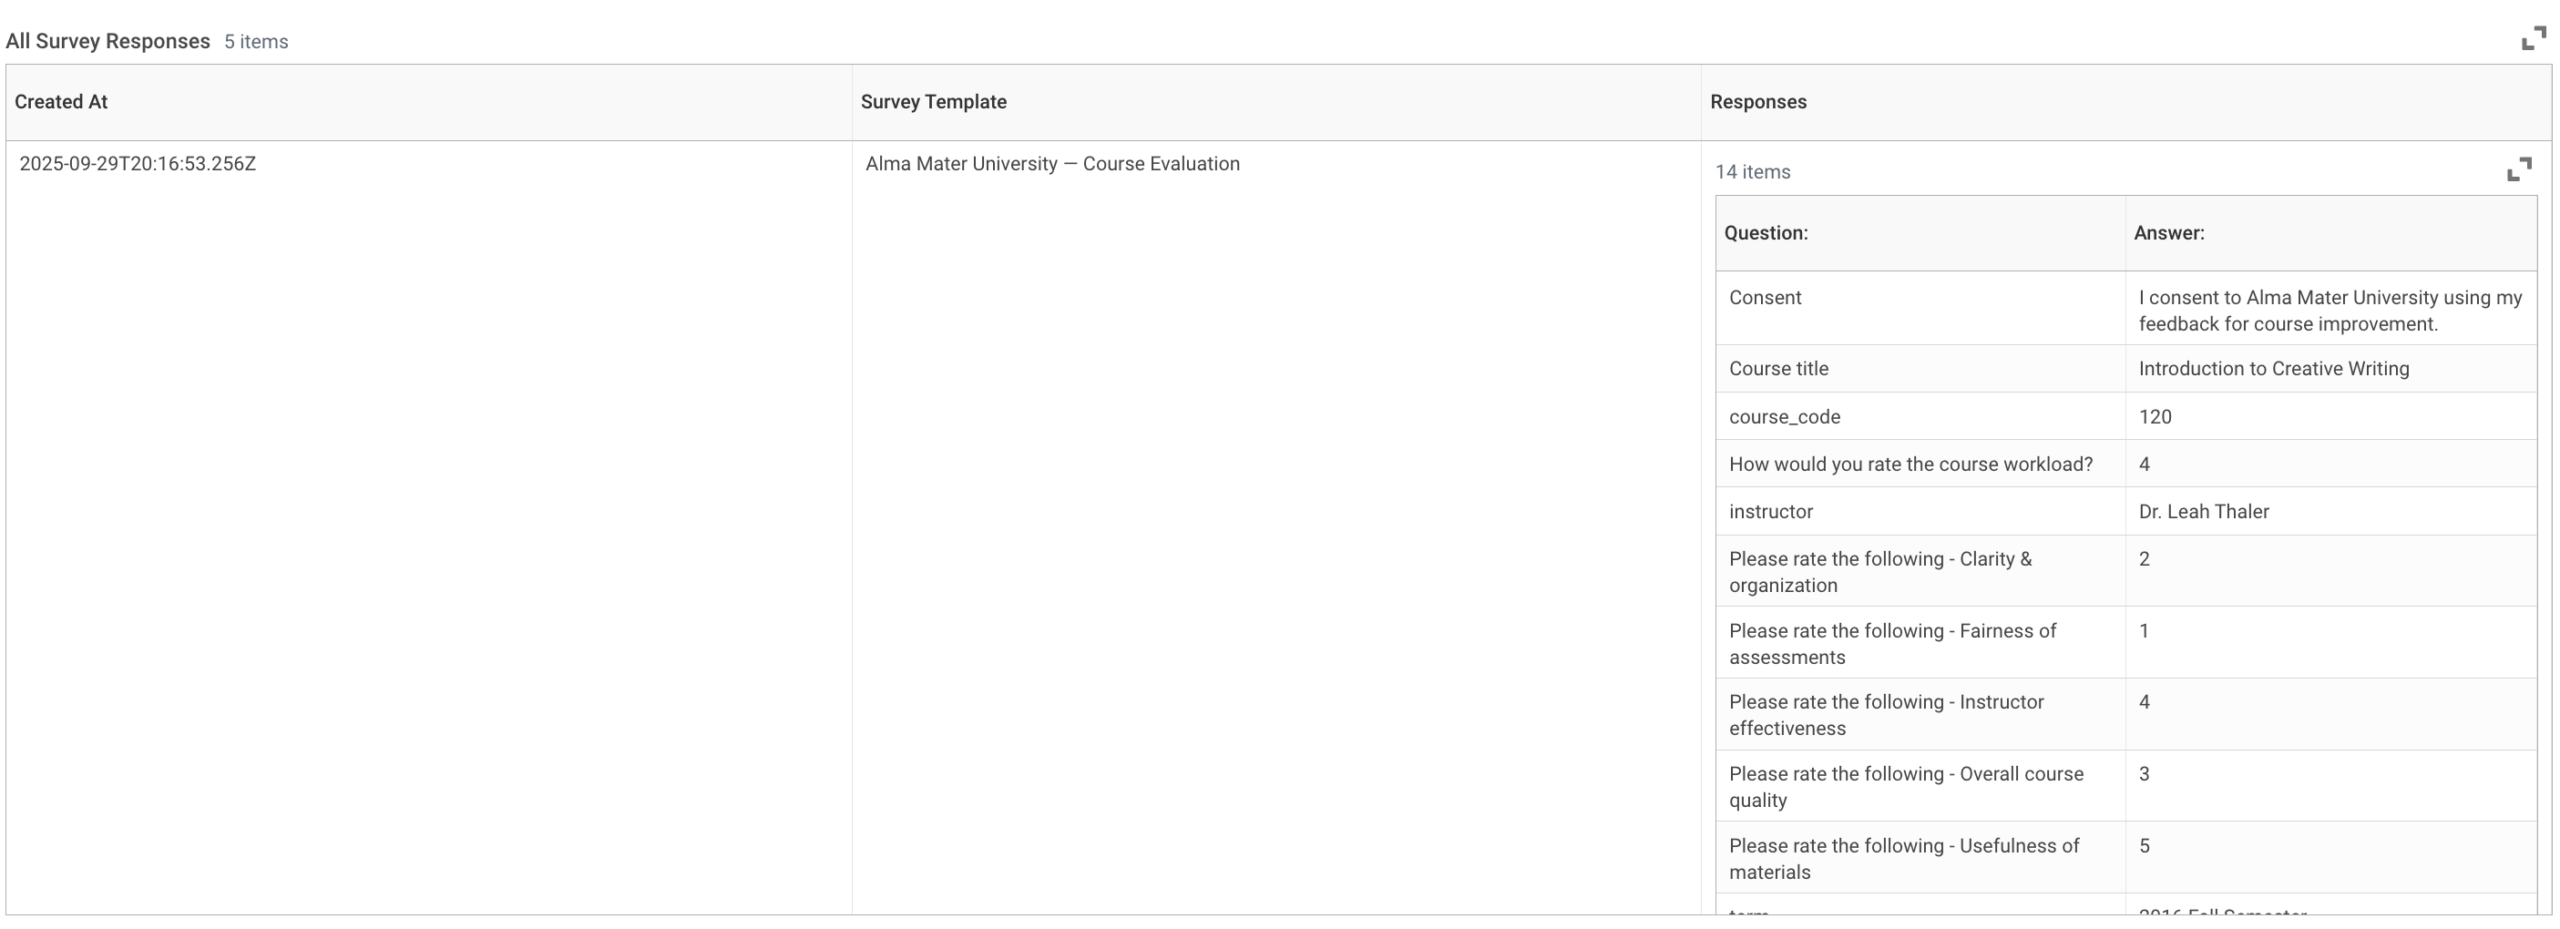
Task: Select the course_code value 120
Action: coord(2155,417)
